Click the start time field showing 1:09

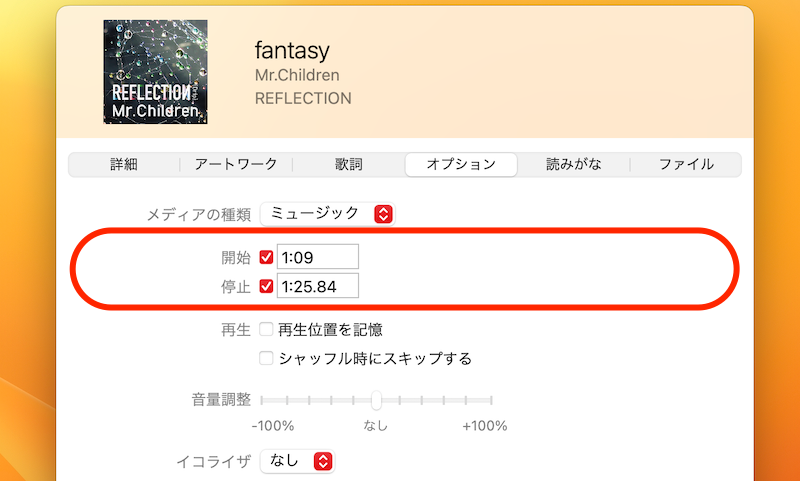coord(317,257)
